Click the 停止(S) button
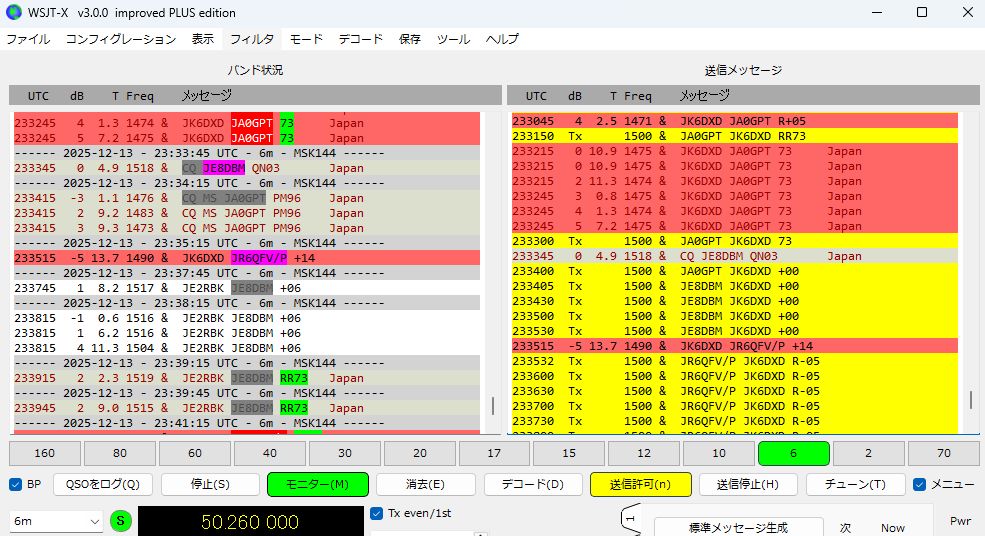This screenshot has height=536, width=985. click(210, 484)
